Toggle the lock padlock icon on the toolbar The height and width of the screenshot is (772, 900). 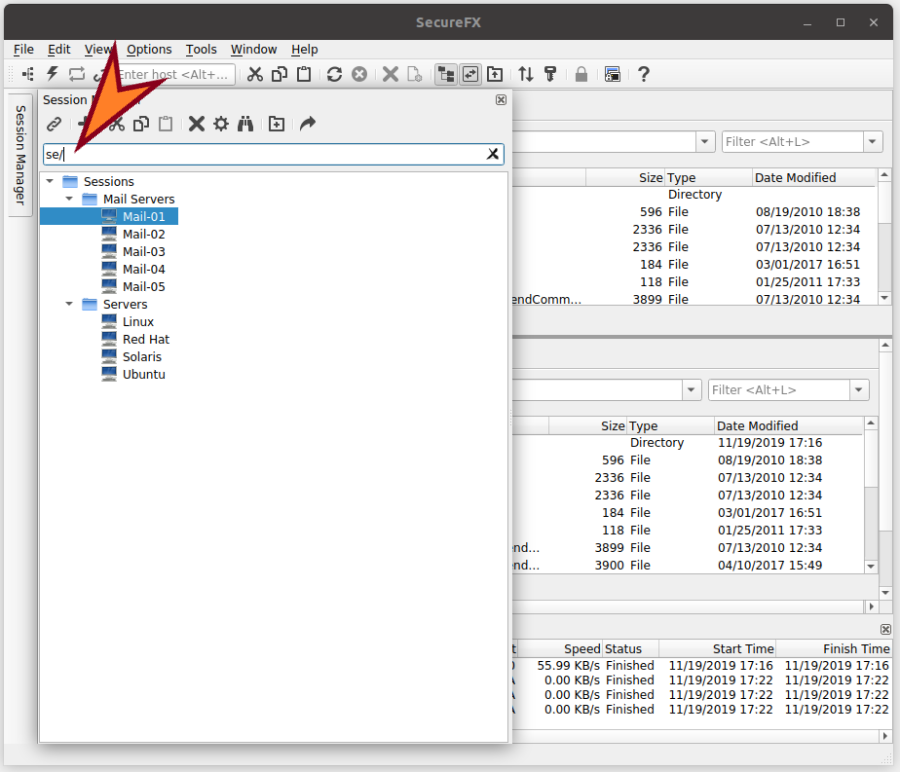point(581,73)
